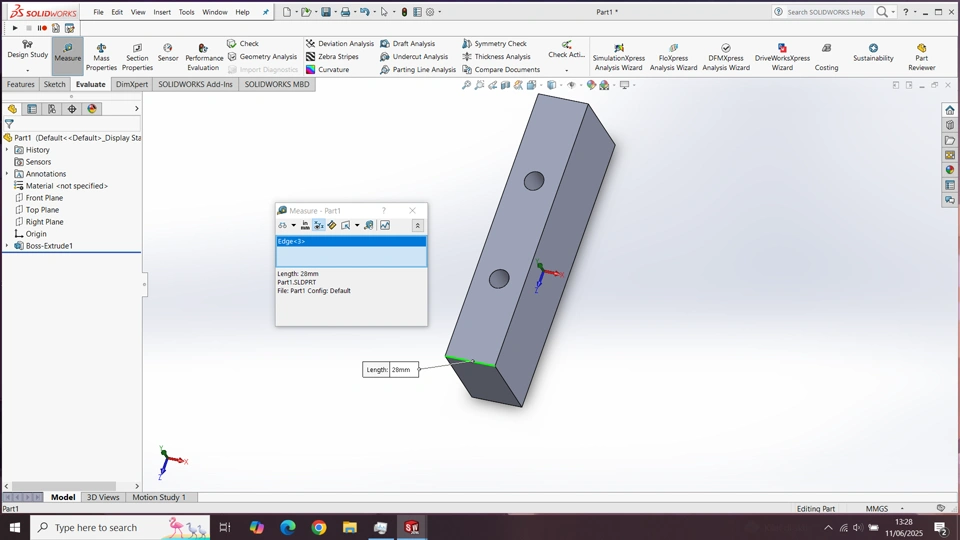This screenshot has height=540, width=960.
Task: Launch DFMXpress Analysis Wizard
Action: 726,57
